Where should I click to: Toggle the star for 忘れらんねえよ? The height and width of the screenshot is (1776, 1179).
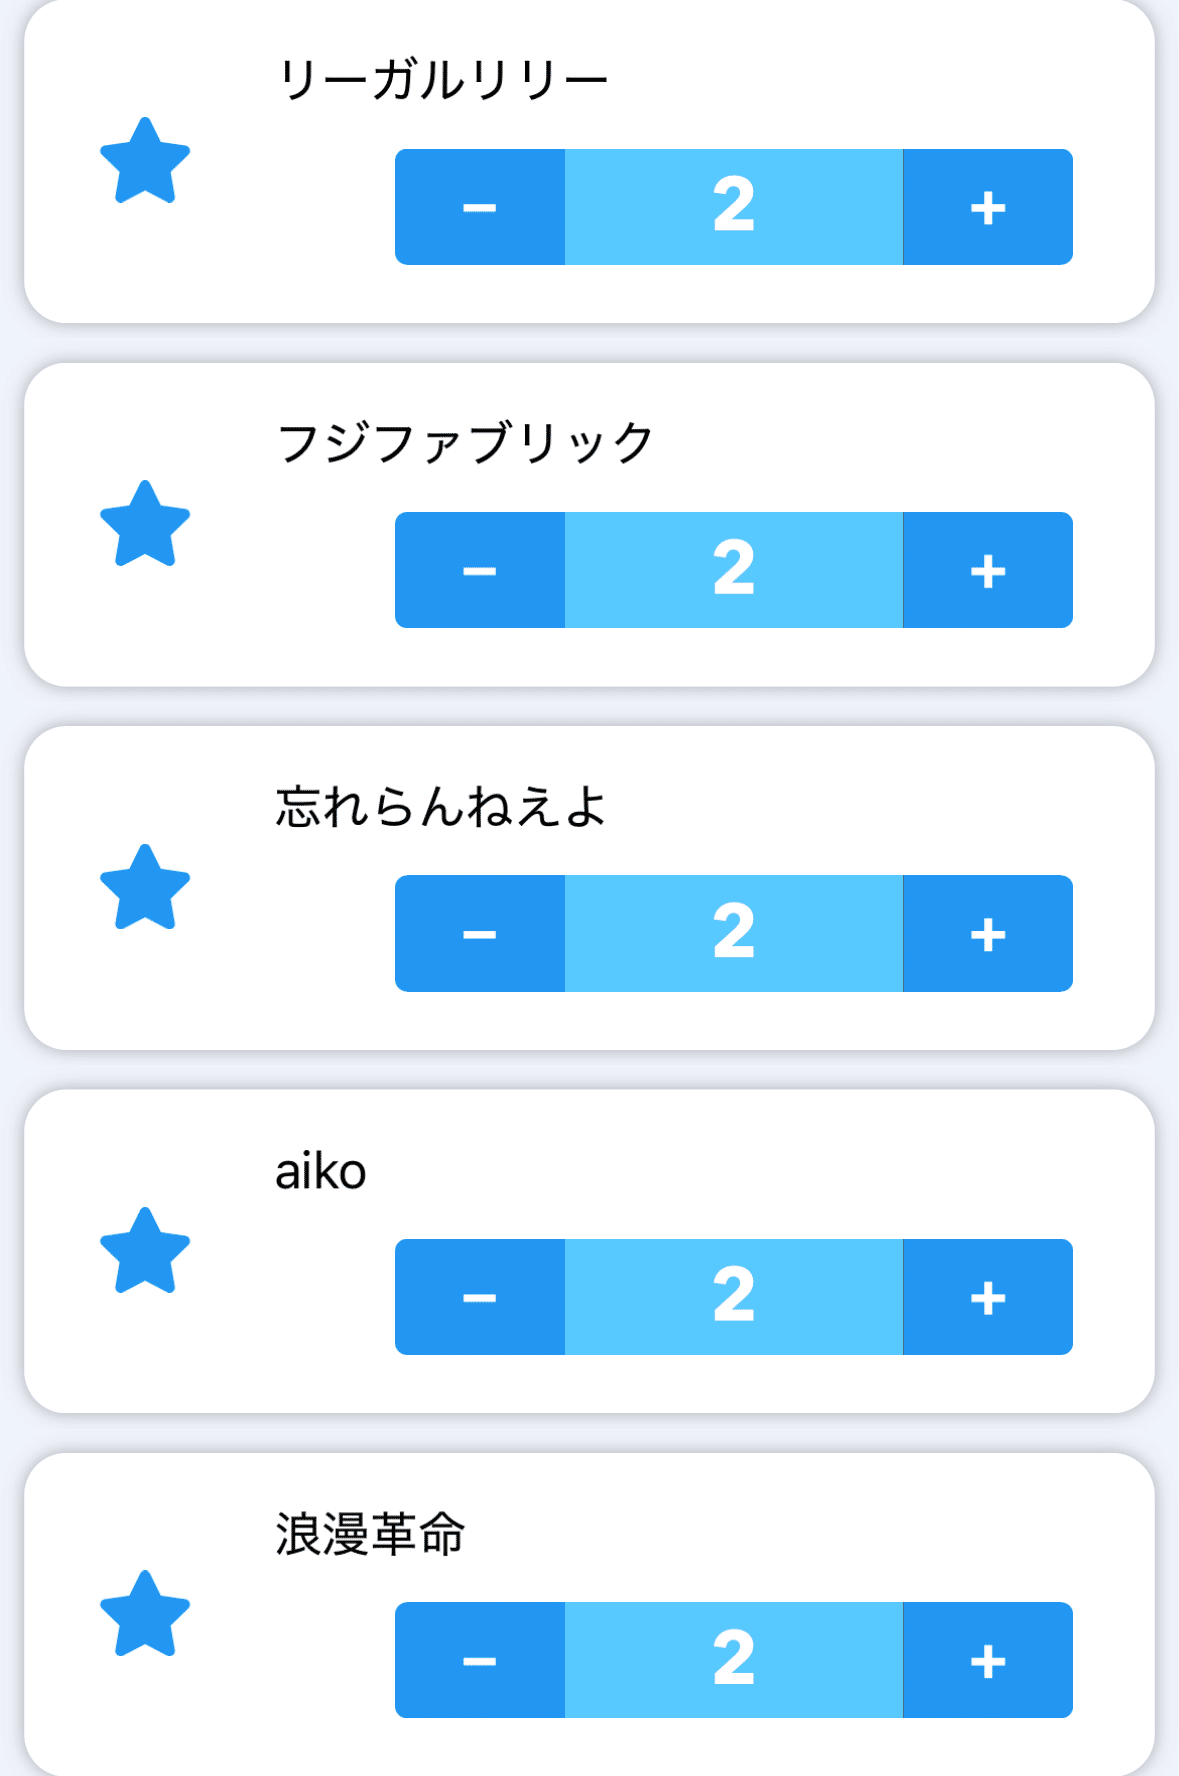pos(145,888)
